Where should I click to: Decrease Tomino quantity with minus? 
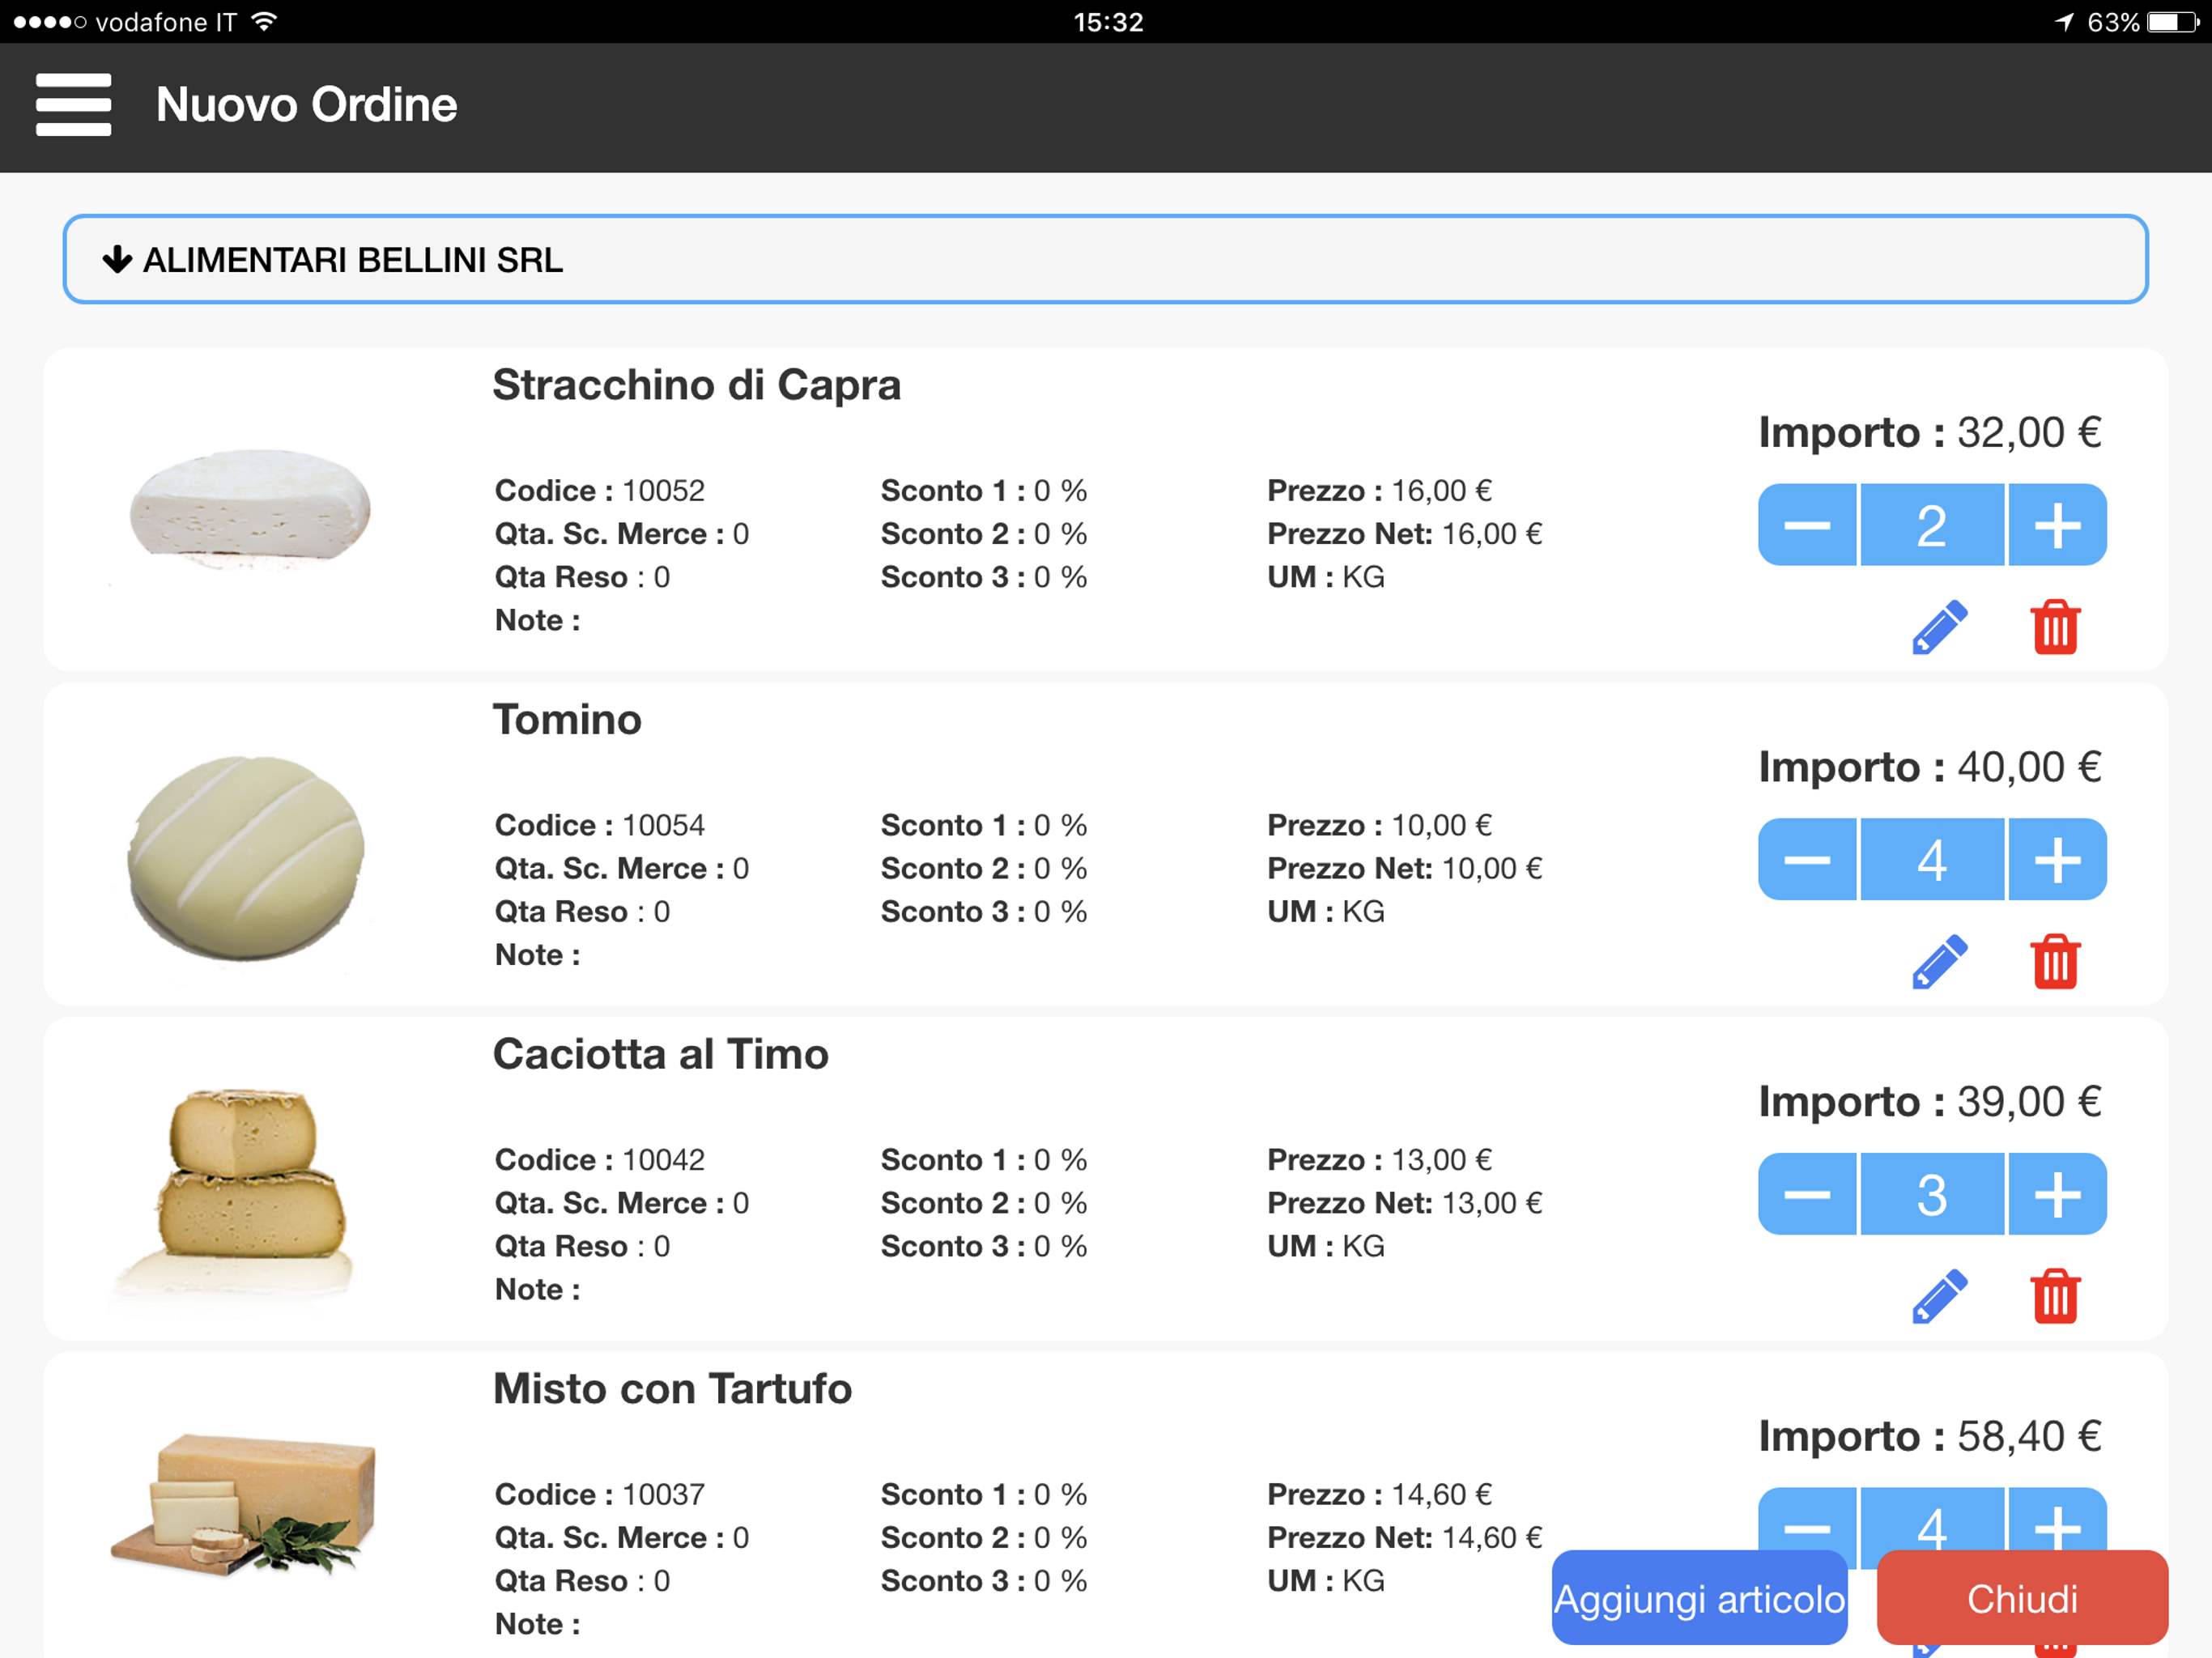pyautogui.click(x=1807, y=859)
